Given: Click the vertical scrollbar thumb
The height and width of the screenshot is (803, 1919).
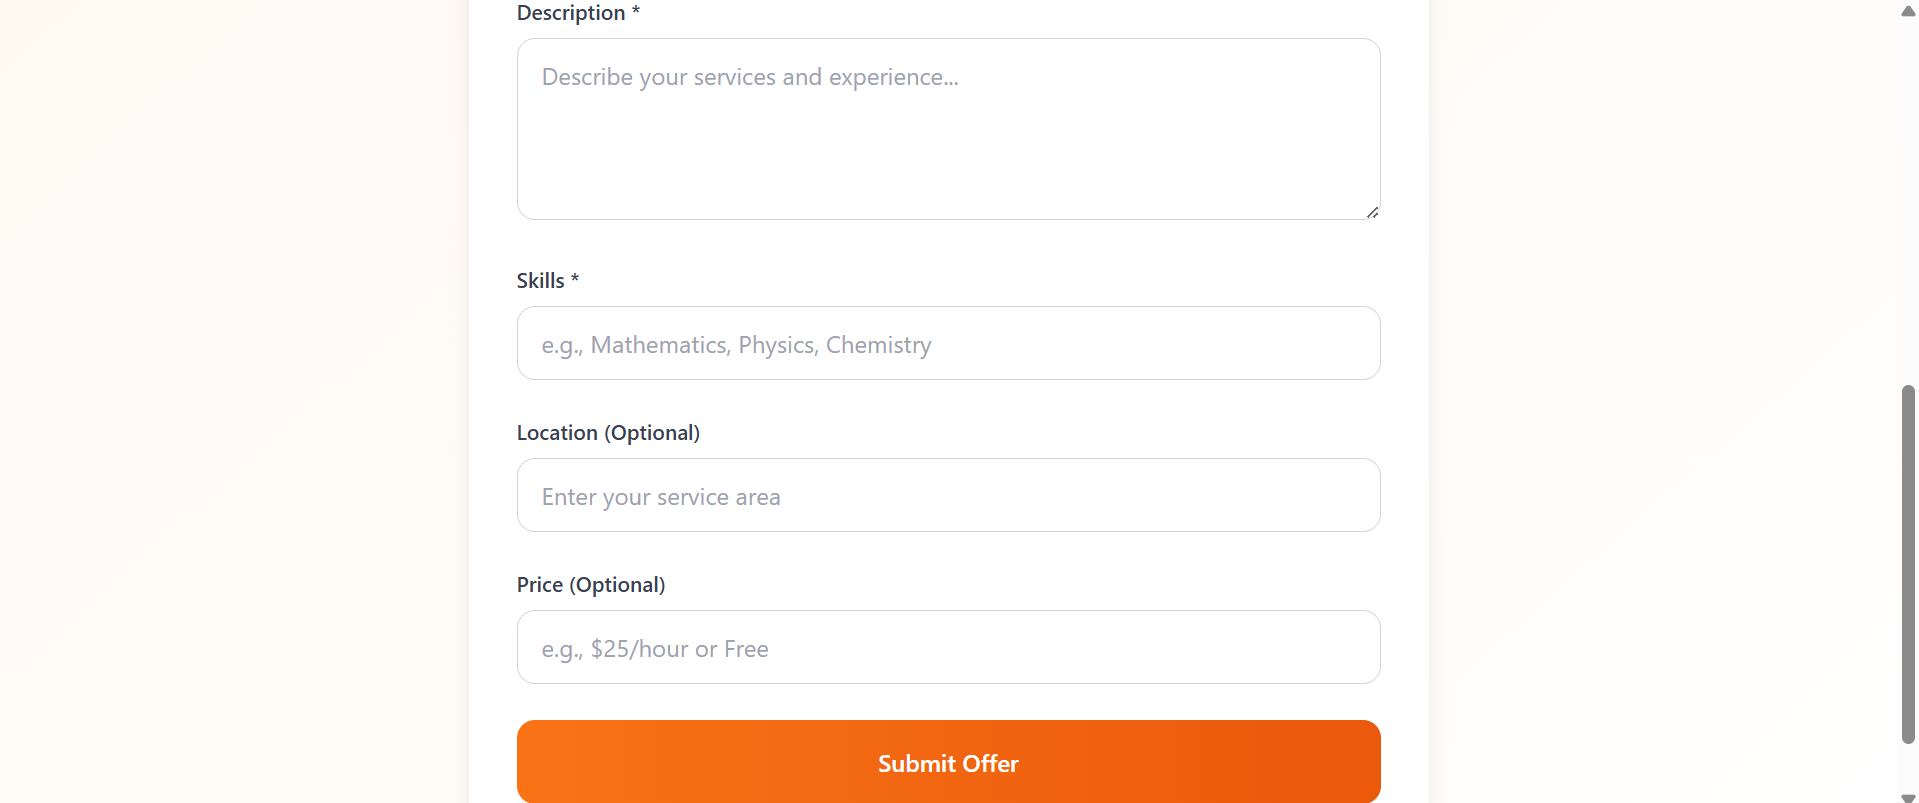Looking at the screenshot, I should coord(1908,565).
